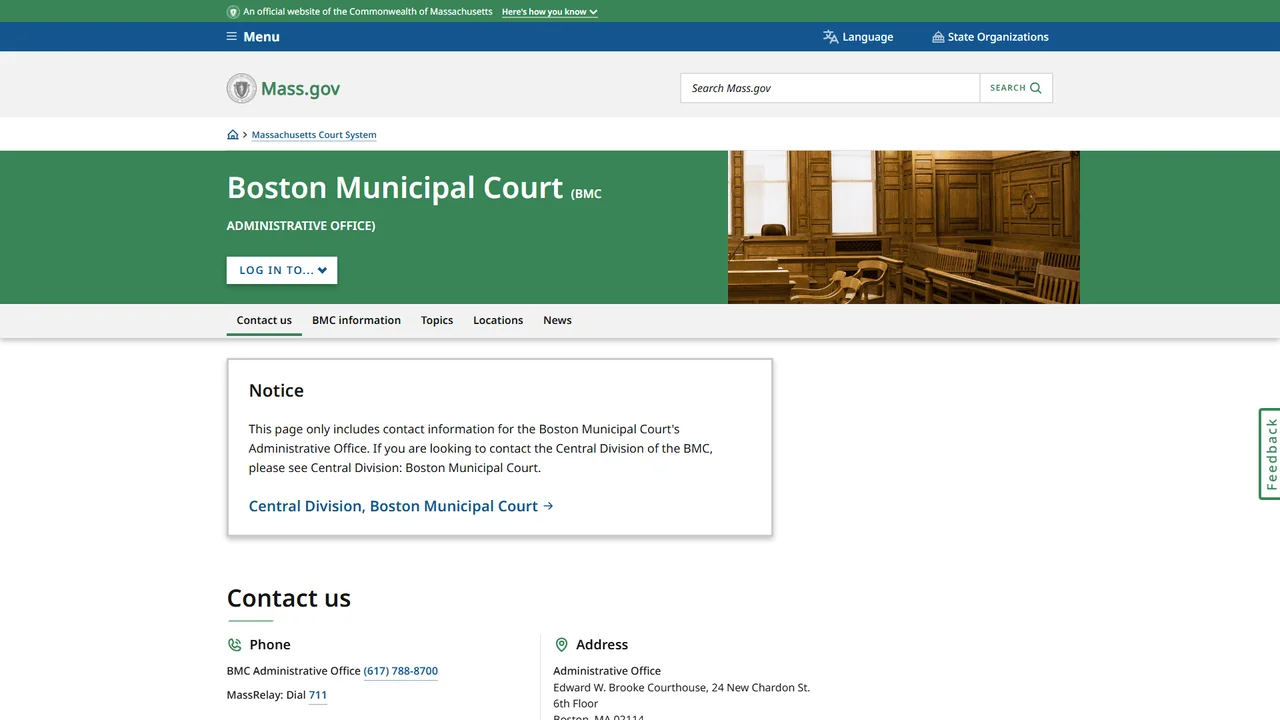Image resolution: width=1280 pixels, height=720 pixels.
Task: Click the Language label text
Action: [868, 37]
